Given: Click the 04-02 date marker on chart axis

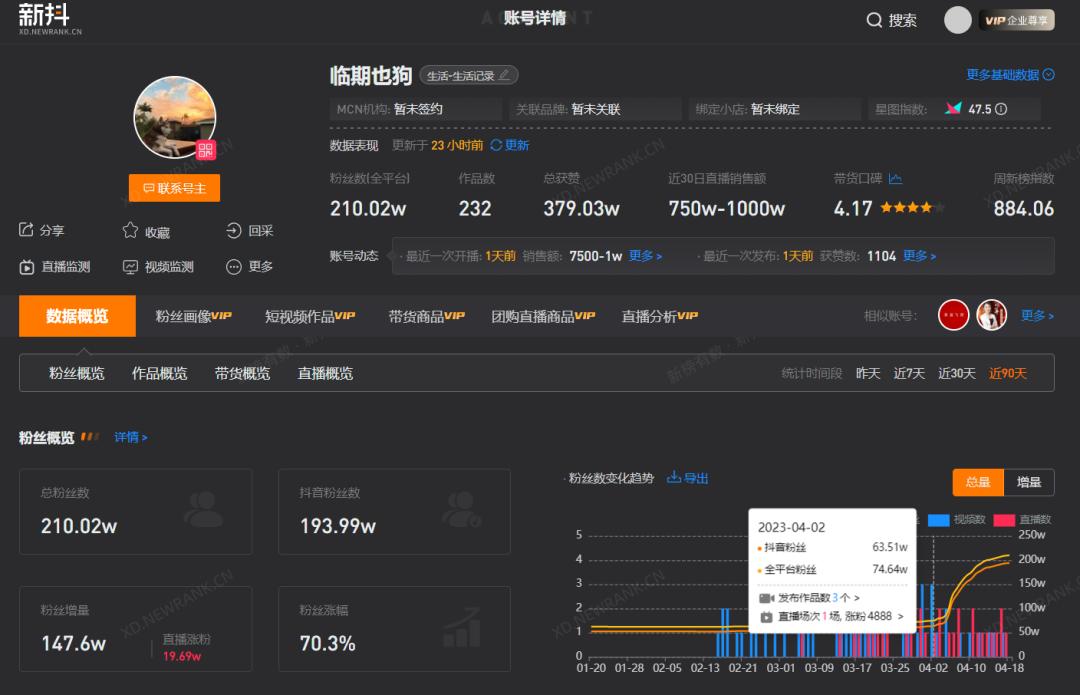Looking at the screenshot, I should (x=933, y=667).
